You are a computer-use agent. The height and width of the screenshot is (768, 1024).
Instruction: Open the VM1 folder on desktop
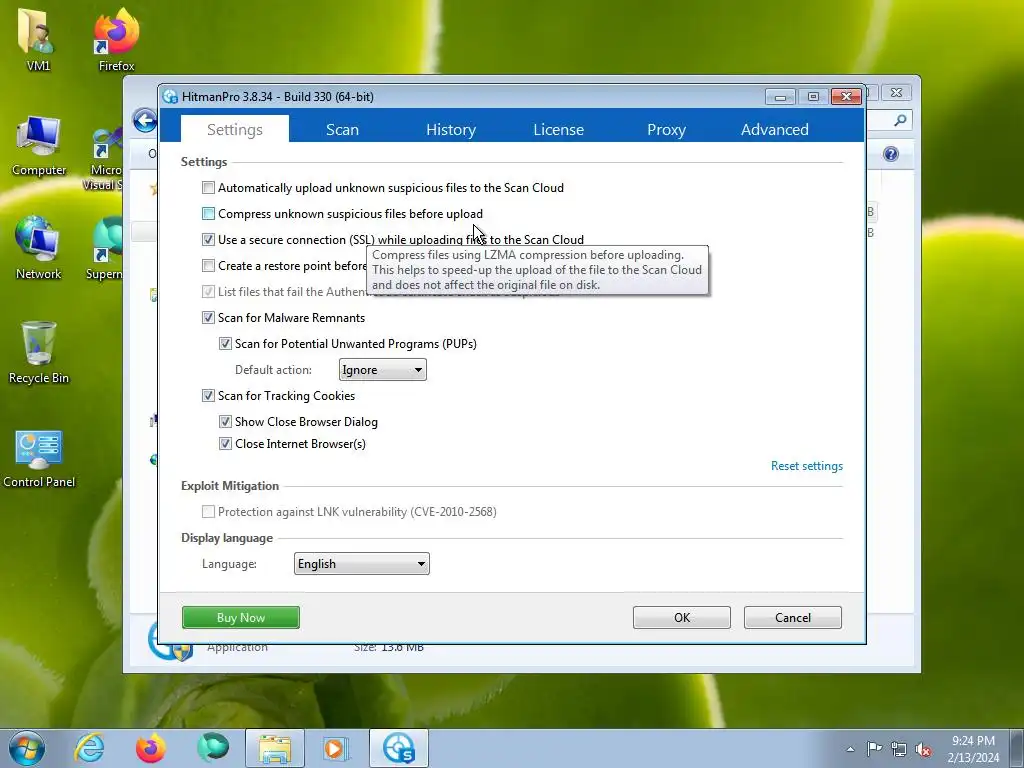click(38, 39)
